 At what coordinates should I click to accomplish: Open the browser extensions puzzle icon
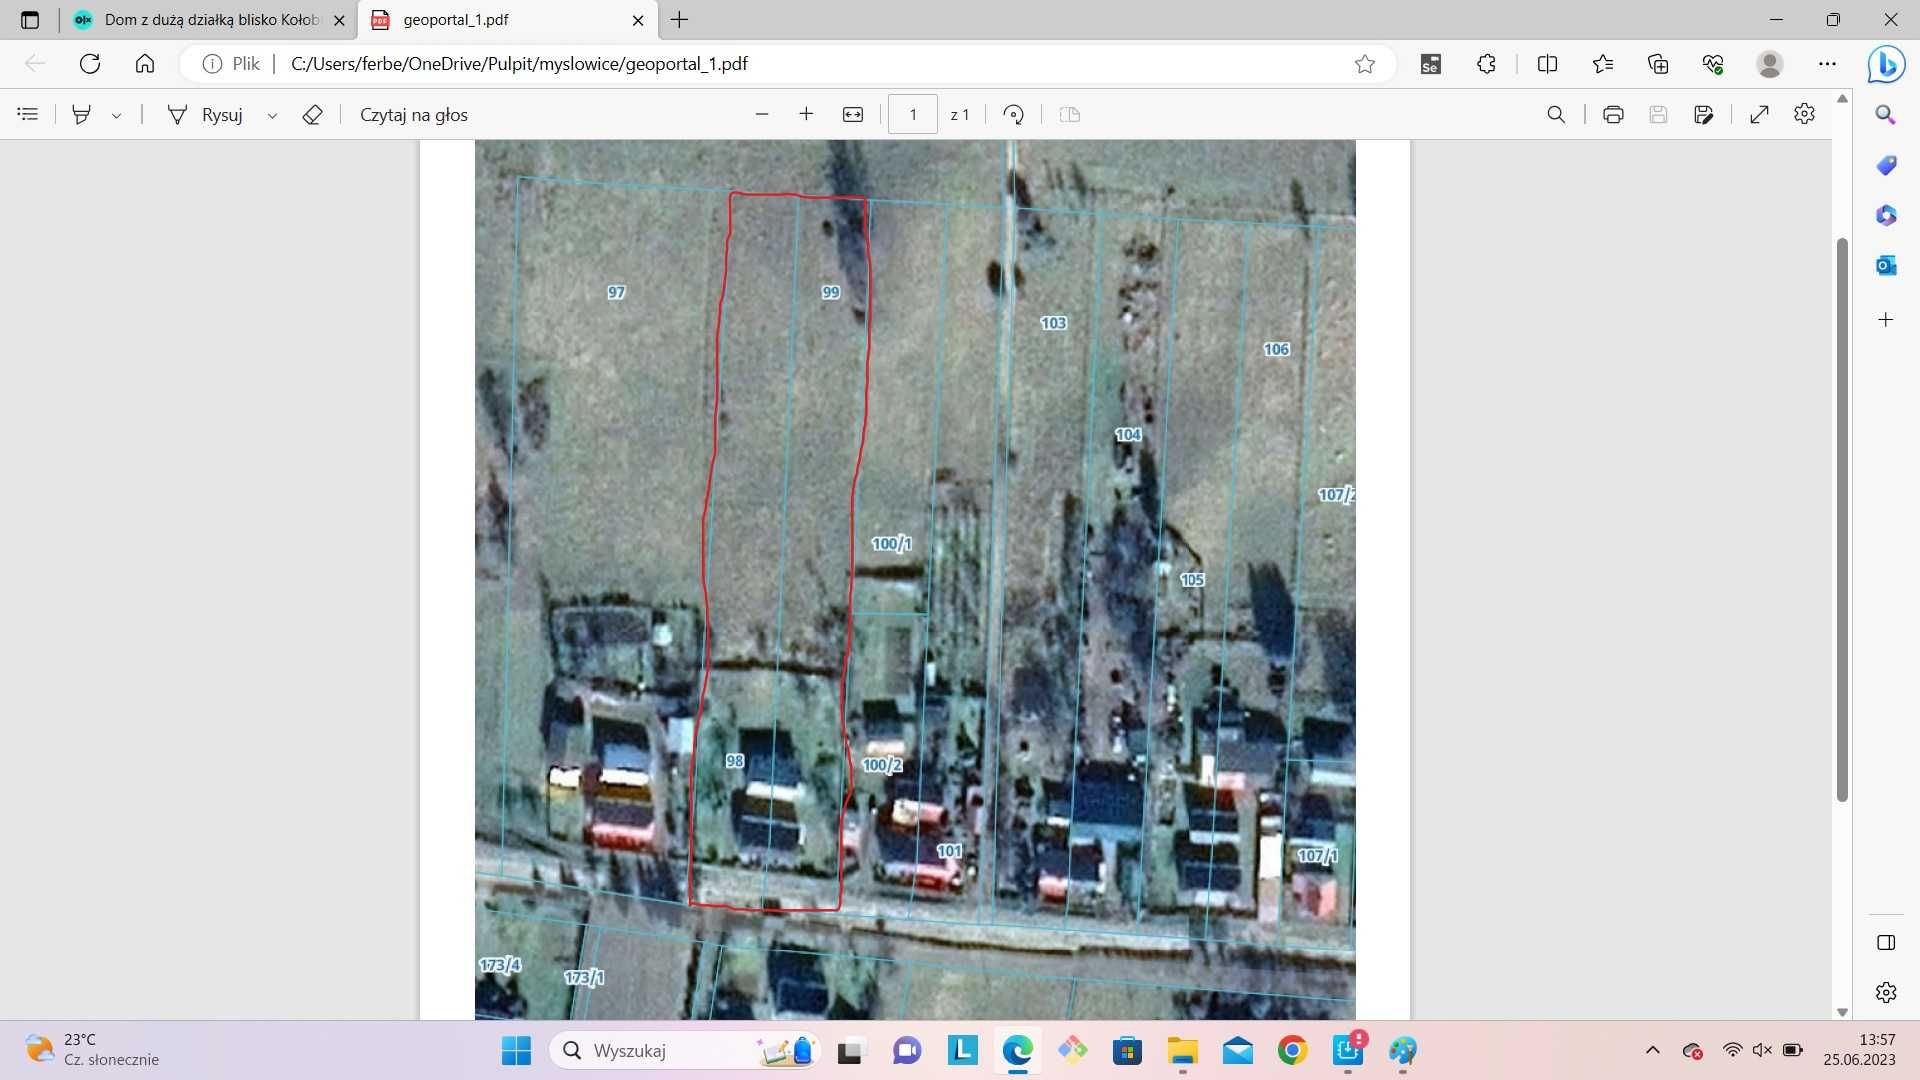pos(1486,64)
